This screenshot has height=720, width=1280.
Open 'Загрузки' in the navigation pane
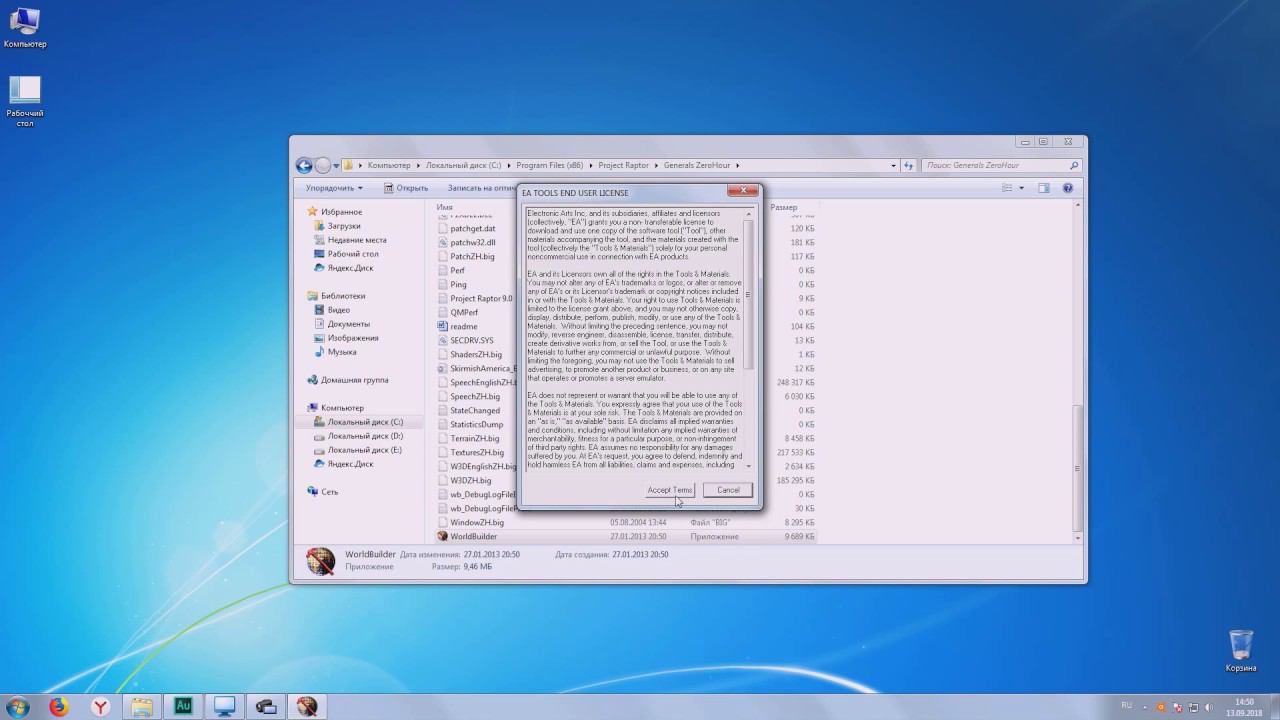pyautogui.click(x=344, y=226)
